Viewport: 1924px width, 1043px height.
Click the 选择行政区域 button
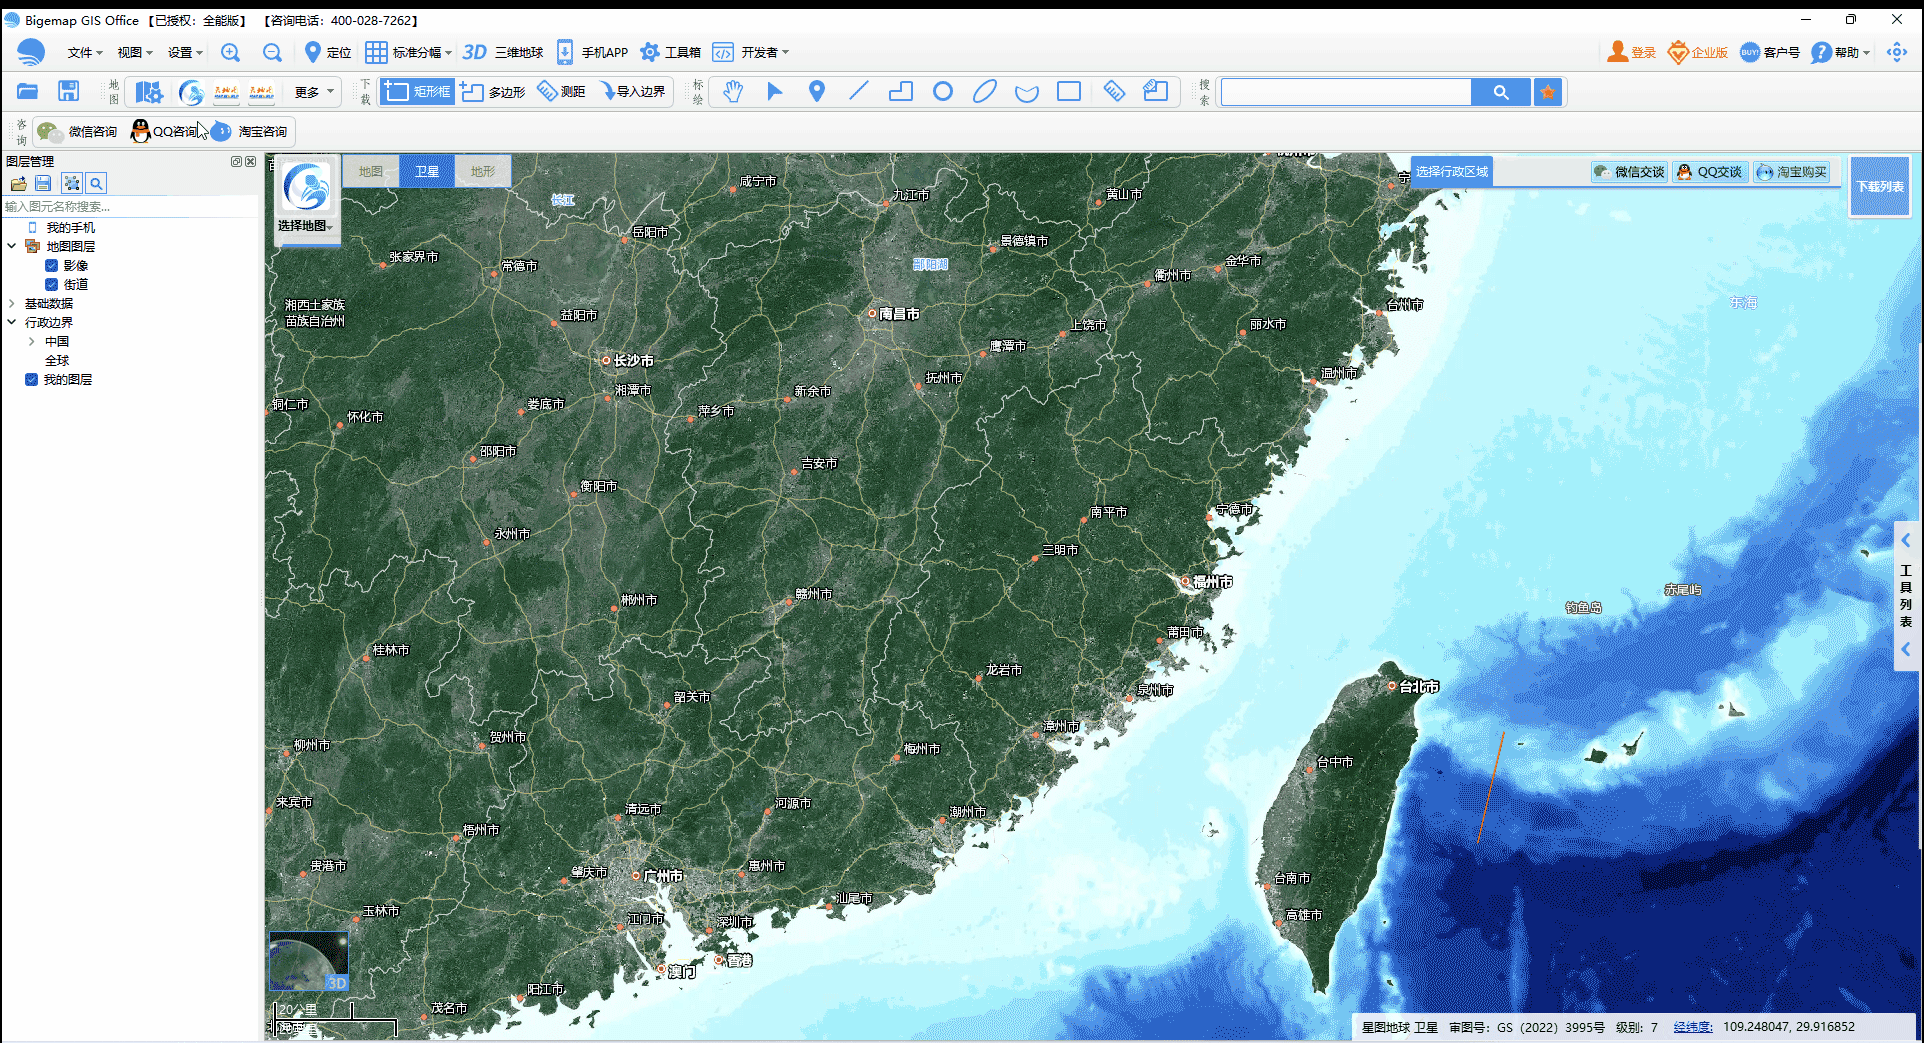[x=1451, y=172]
